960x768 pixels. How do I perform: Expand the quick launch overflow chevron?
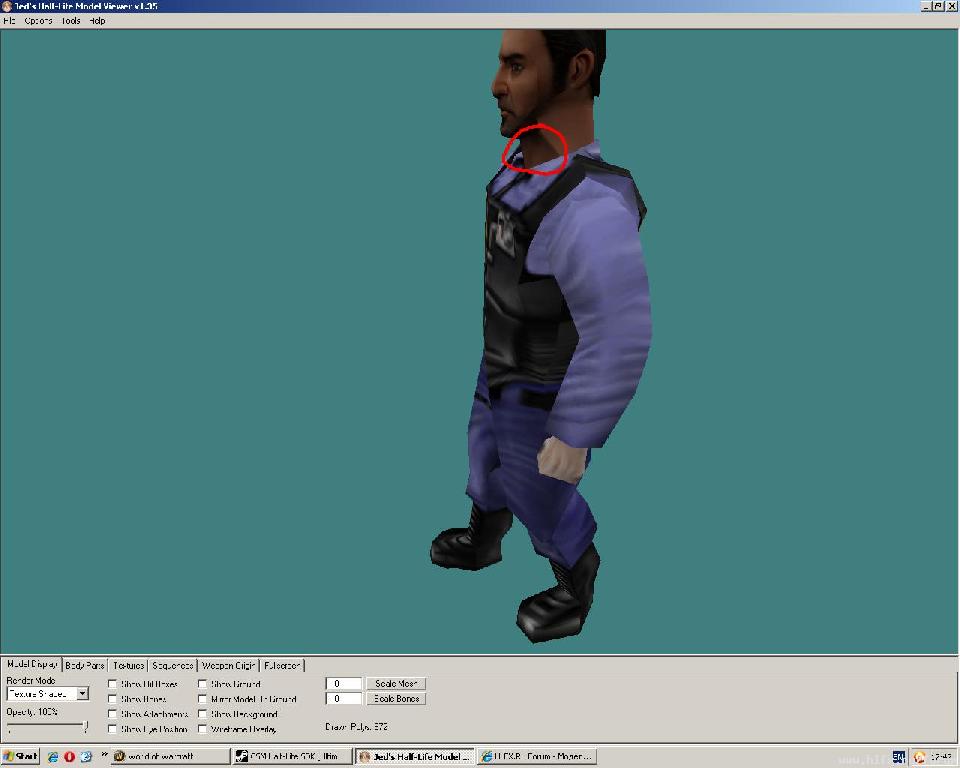pos(104,755)
